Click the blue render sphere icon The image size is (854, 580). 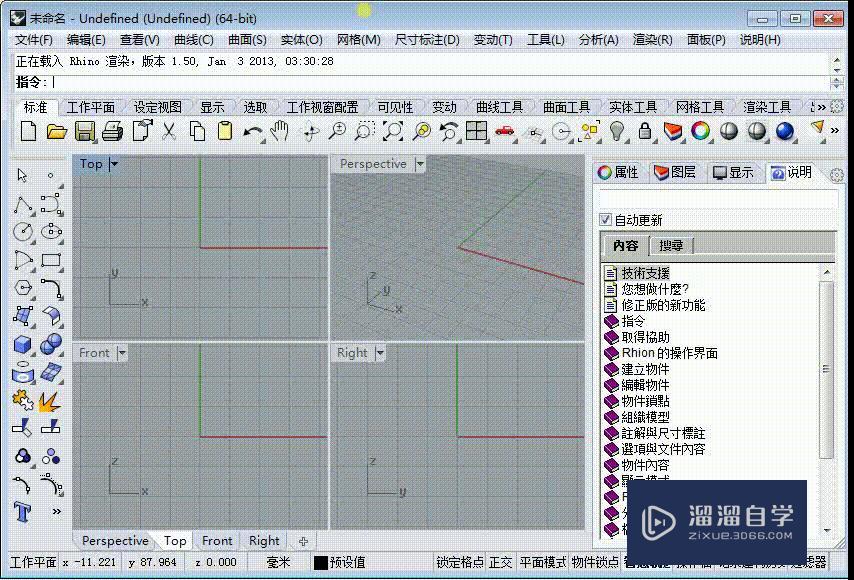coord(785,131)
